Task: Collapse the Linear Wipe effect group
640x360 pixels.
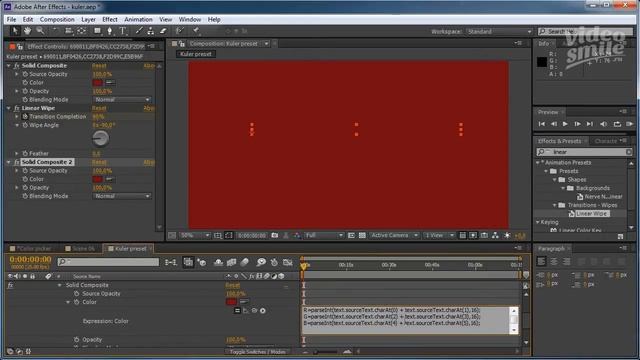Action: tap(9, 108)
